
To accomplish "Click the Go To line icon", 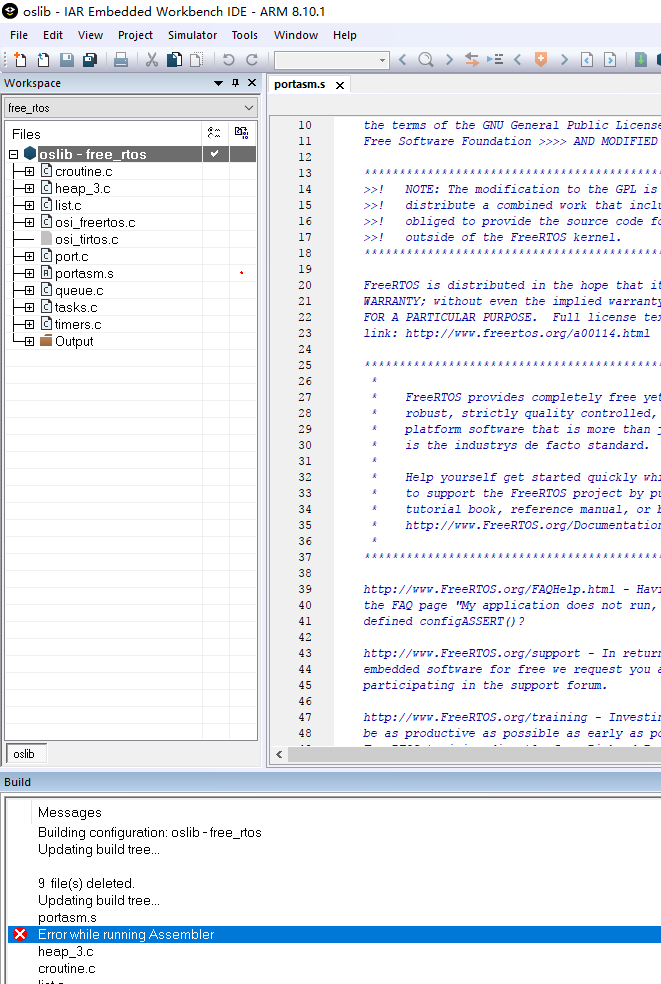I will [495, 60].
